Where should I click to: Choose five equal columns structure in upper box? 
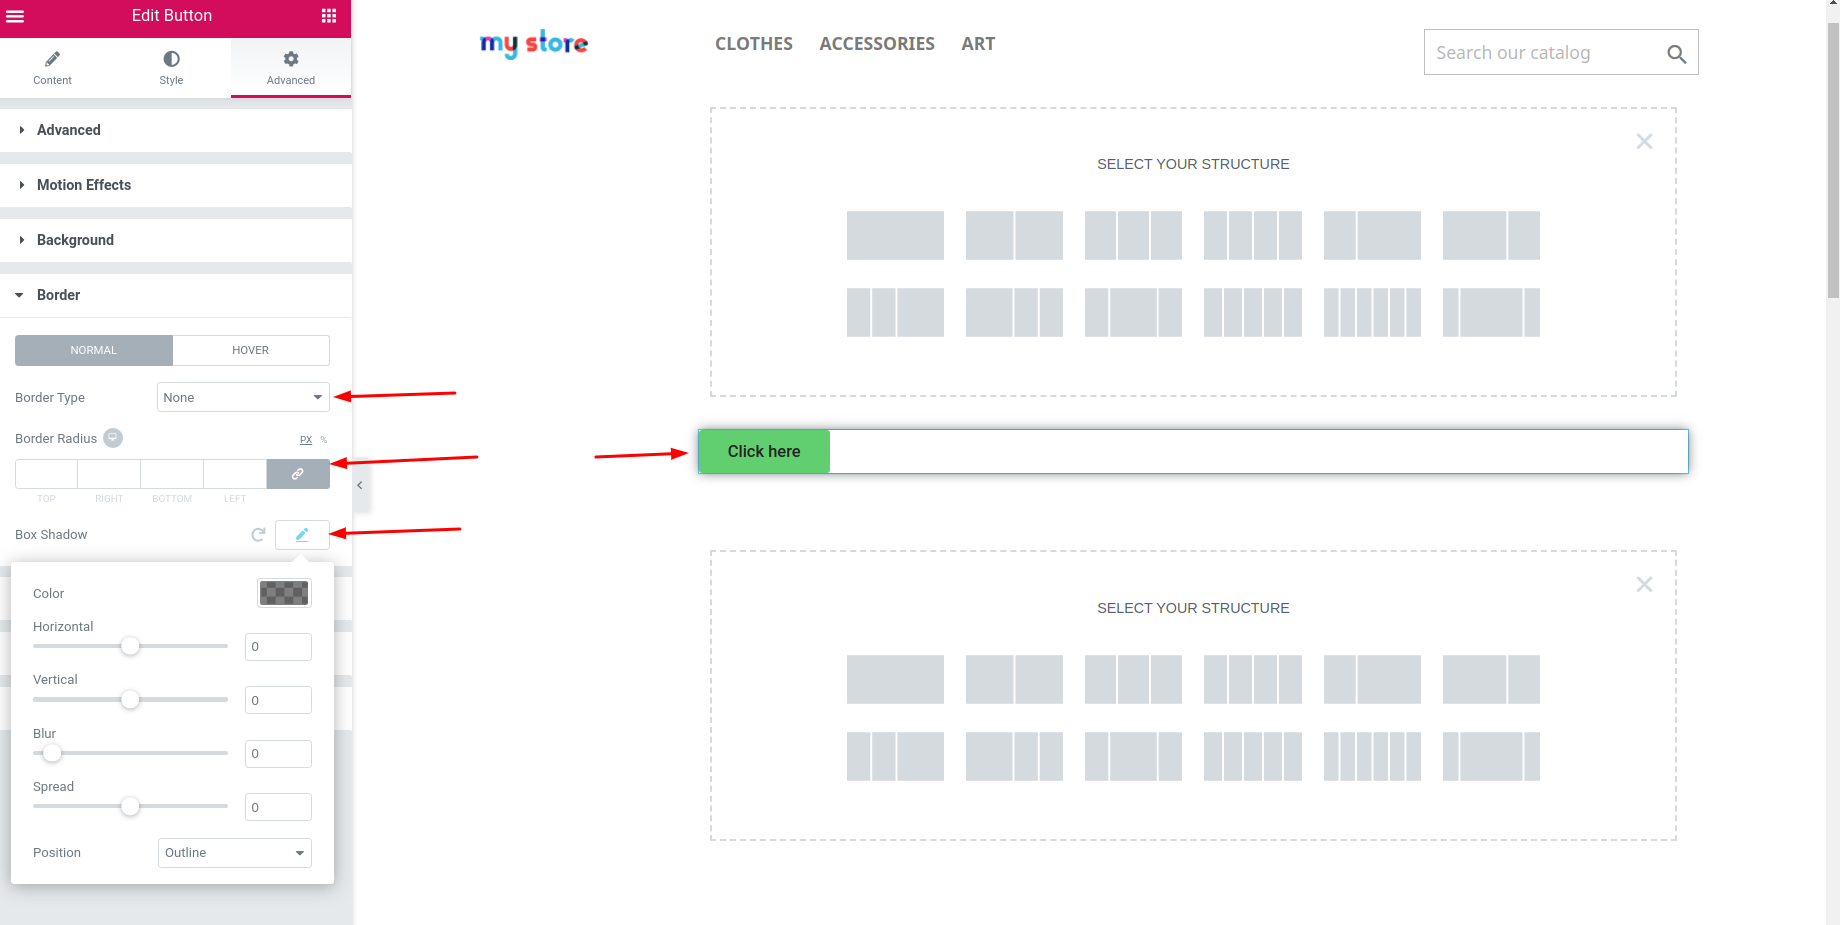[1253, 312]
